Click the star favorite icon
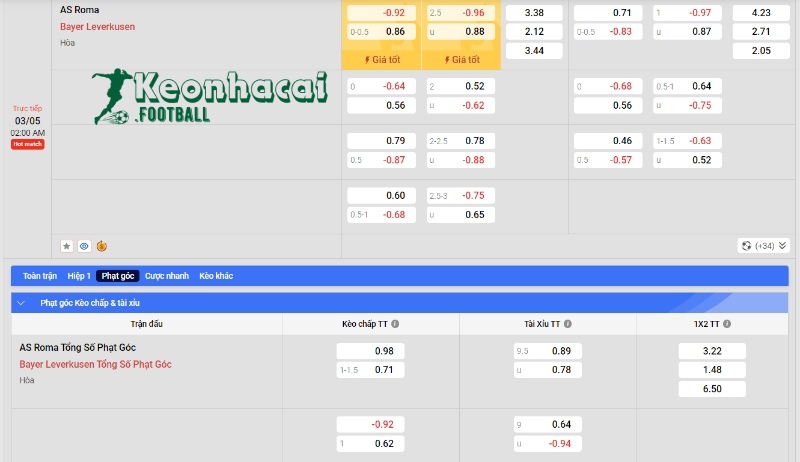This screenshot has height=462, width=800. coord(67,245)
